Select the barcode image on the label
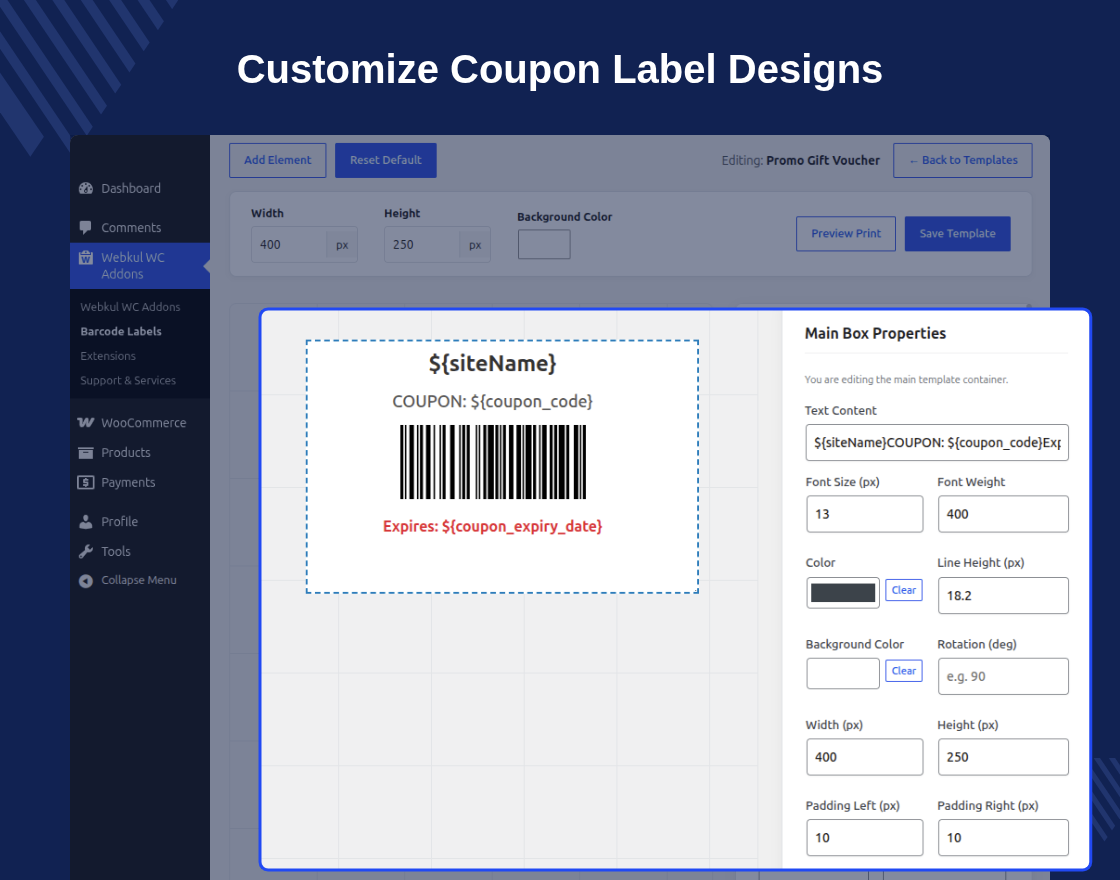Viewport: 1120px width, 880px height. point(493,462)
